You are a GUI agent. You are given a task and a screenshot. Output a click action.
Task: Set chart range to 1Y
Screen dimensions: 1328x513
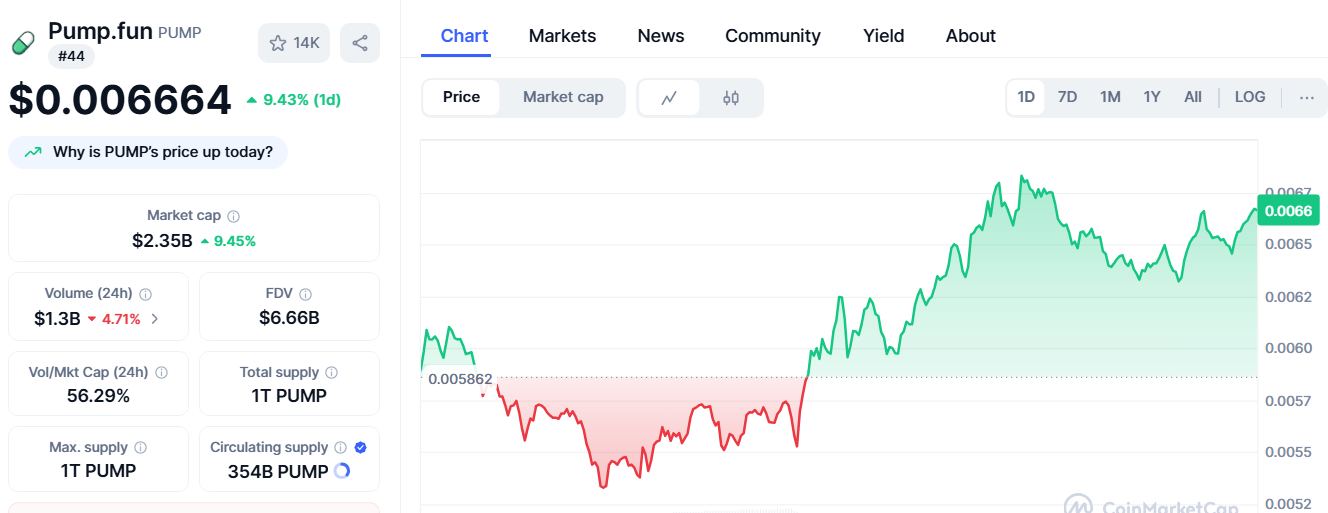[x=1152, y=97]
